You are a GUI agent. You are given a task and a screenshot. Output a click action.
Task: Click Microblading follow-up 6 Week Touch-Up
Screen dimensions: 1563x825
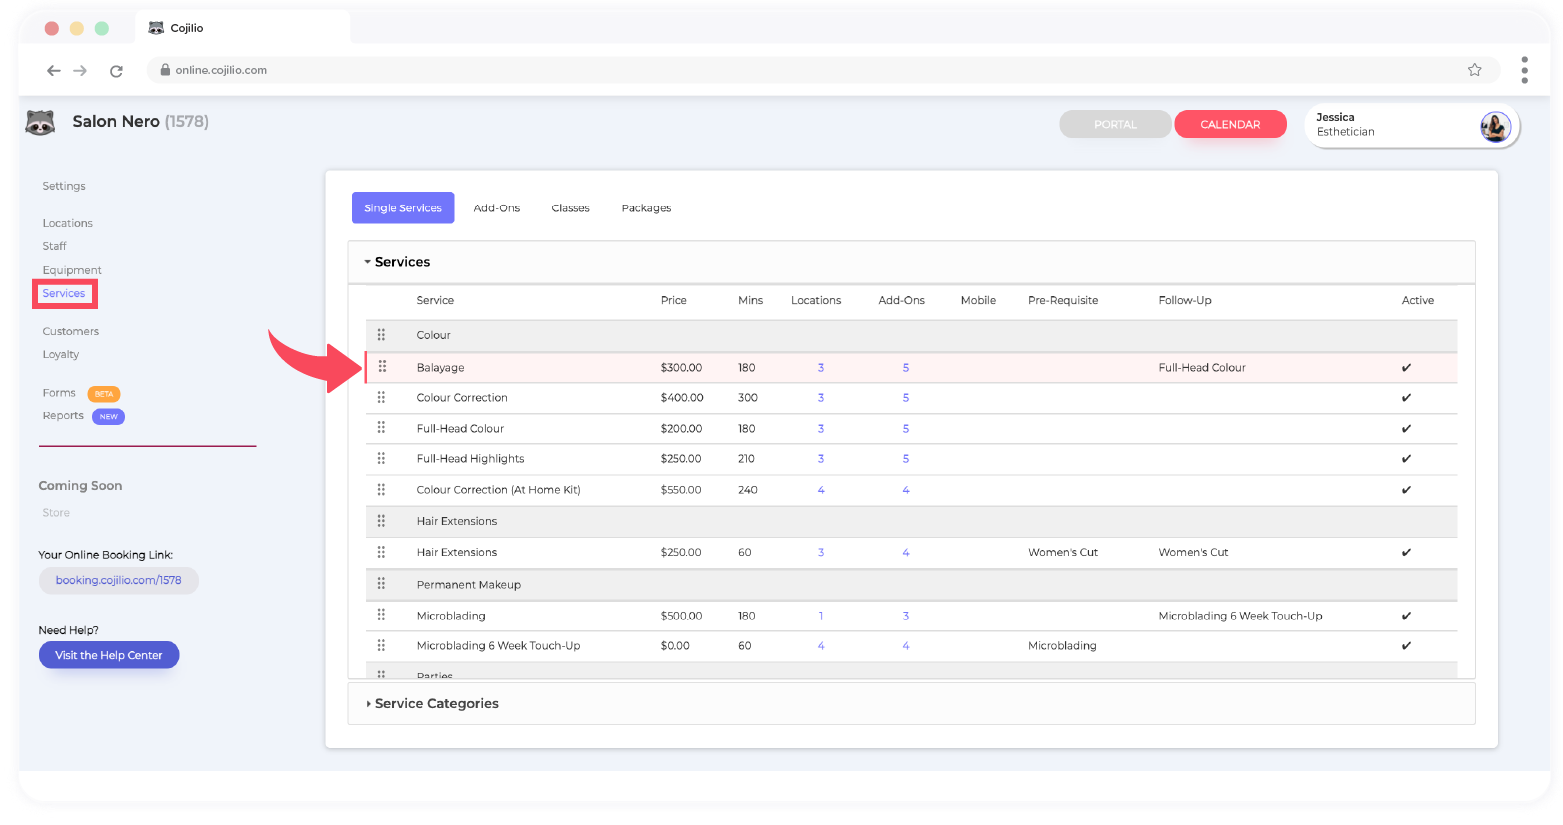coord(1240,616)
